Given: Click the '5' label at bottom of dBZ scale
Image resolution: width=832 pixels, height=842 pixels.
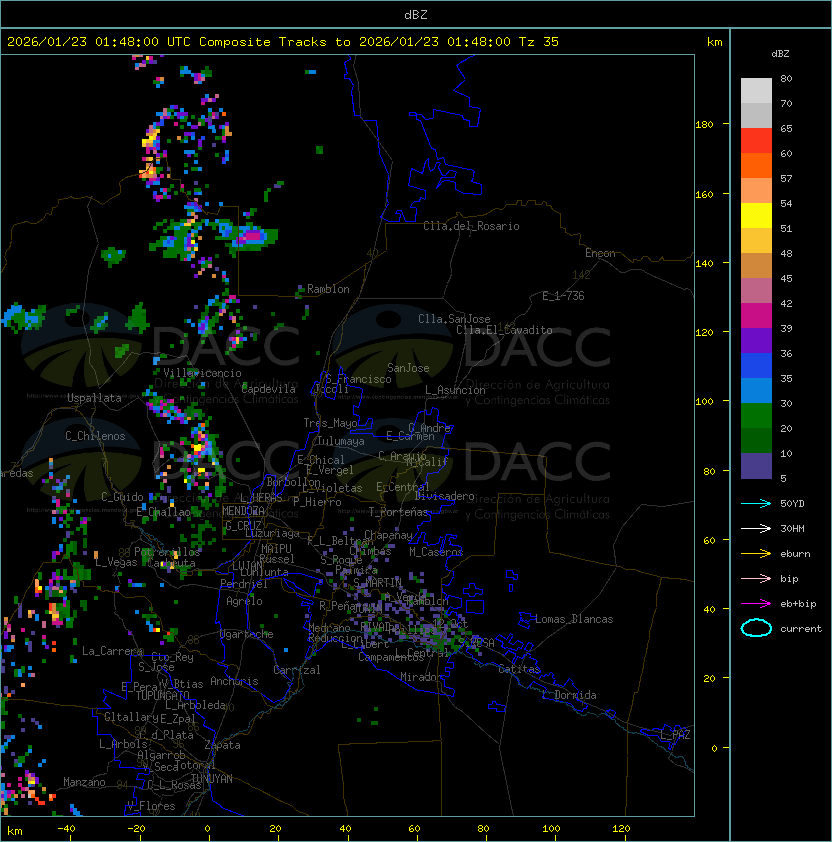Looking at the screenshot, I should point(783,478).
